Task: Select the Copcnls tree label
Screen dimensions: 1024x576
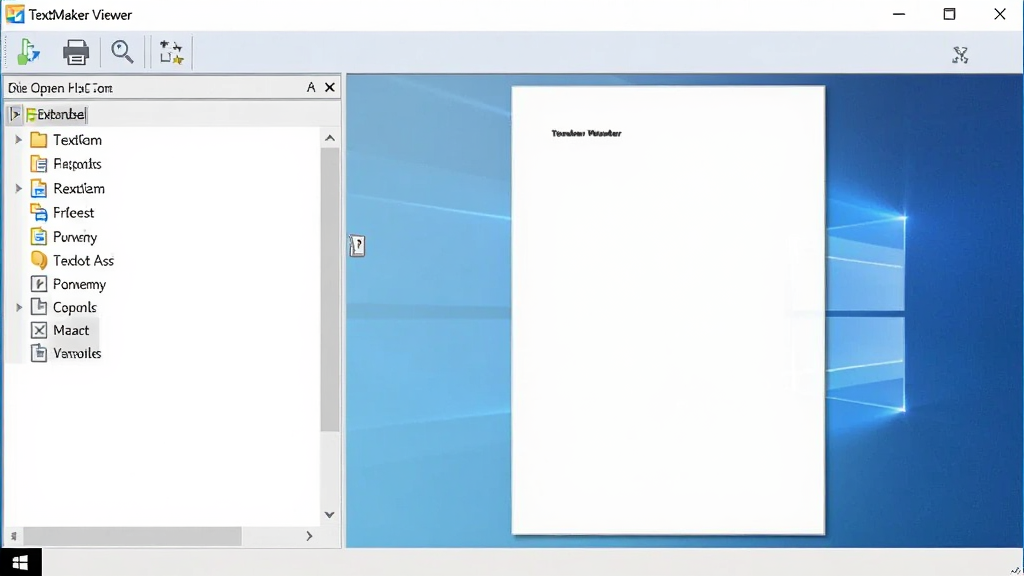Action: [74, 308]
